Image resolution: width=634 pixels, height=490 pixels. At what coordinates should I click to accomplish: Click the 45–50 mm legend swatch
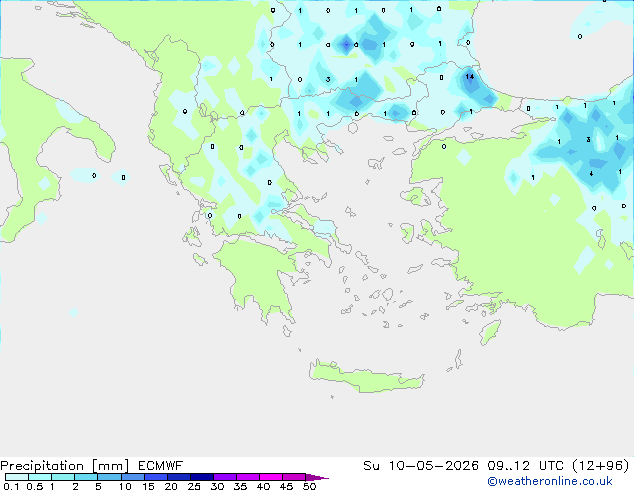[x=294, y=477]
